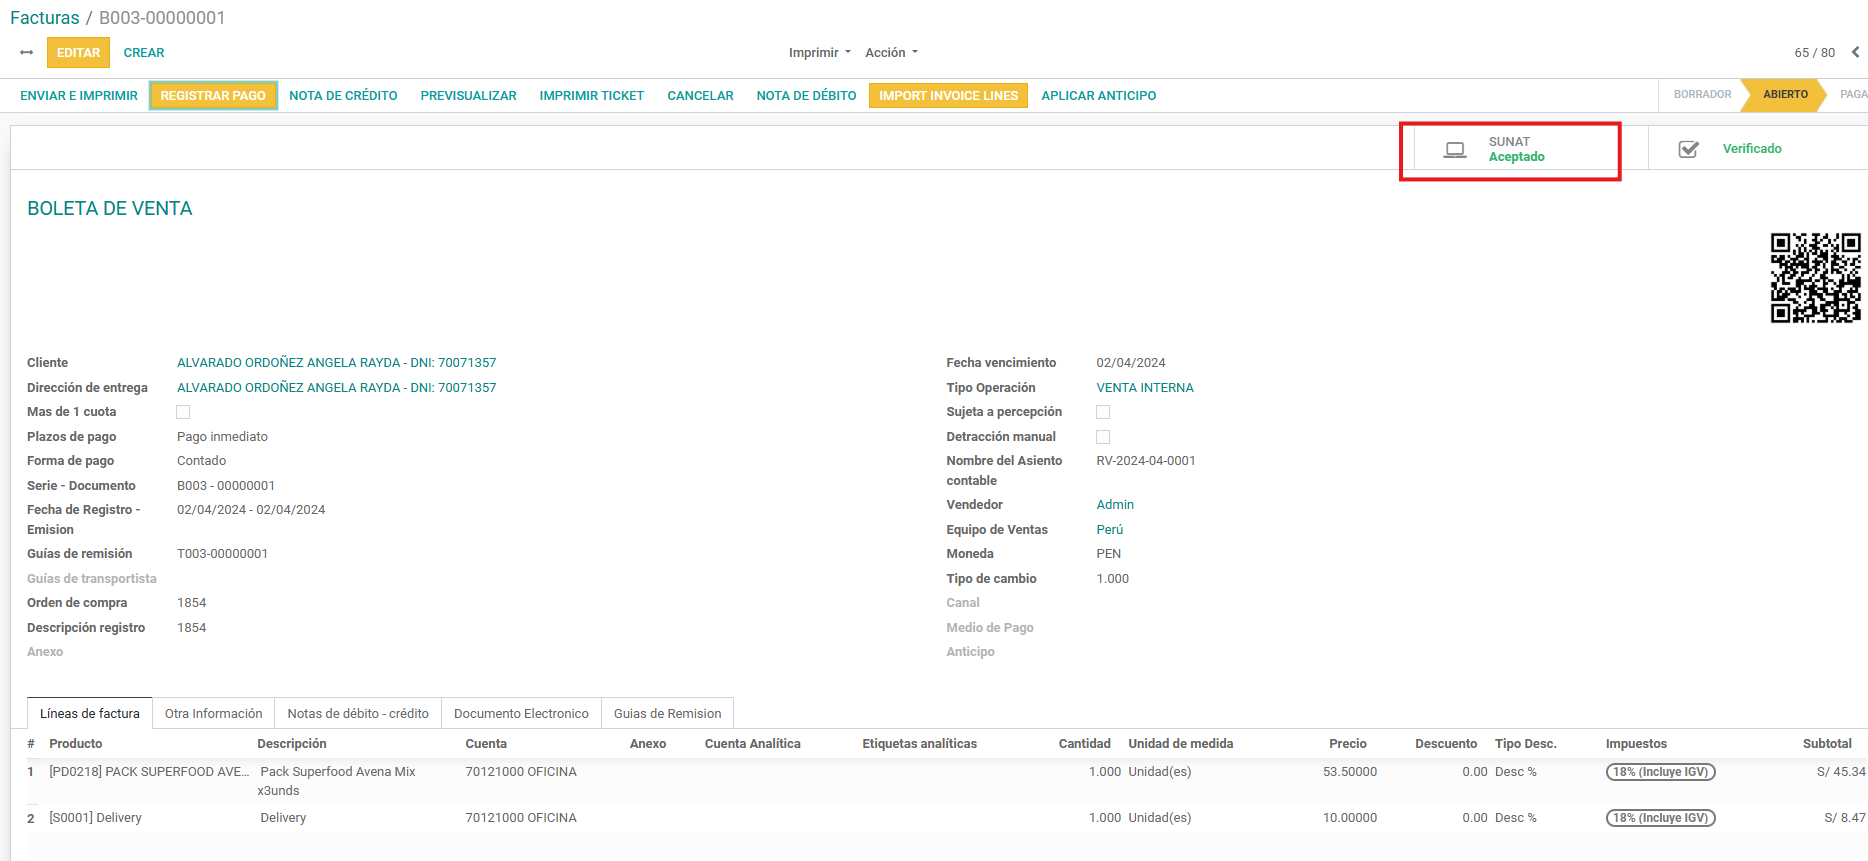Toggle the Mas de 1 cuota checkbox
The image size is (1868, 861).
(x=183, y=412)
